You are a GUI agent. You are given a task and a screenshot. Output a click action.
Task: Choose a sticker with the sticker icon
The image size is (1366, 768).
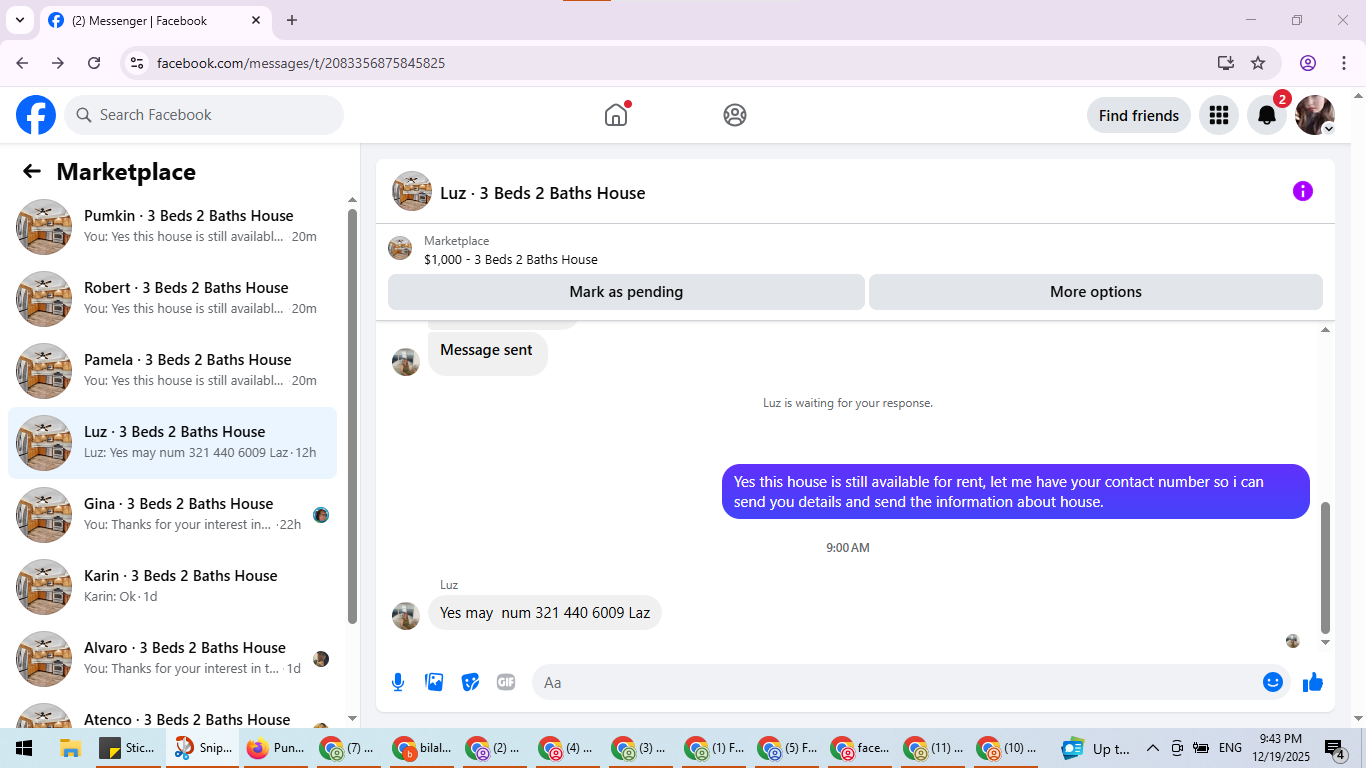pos(470,682)
